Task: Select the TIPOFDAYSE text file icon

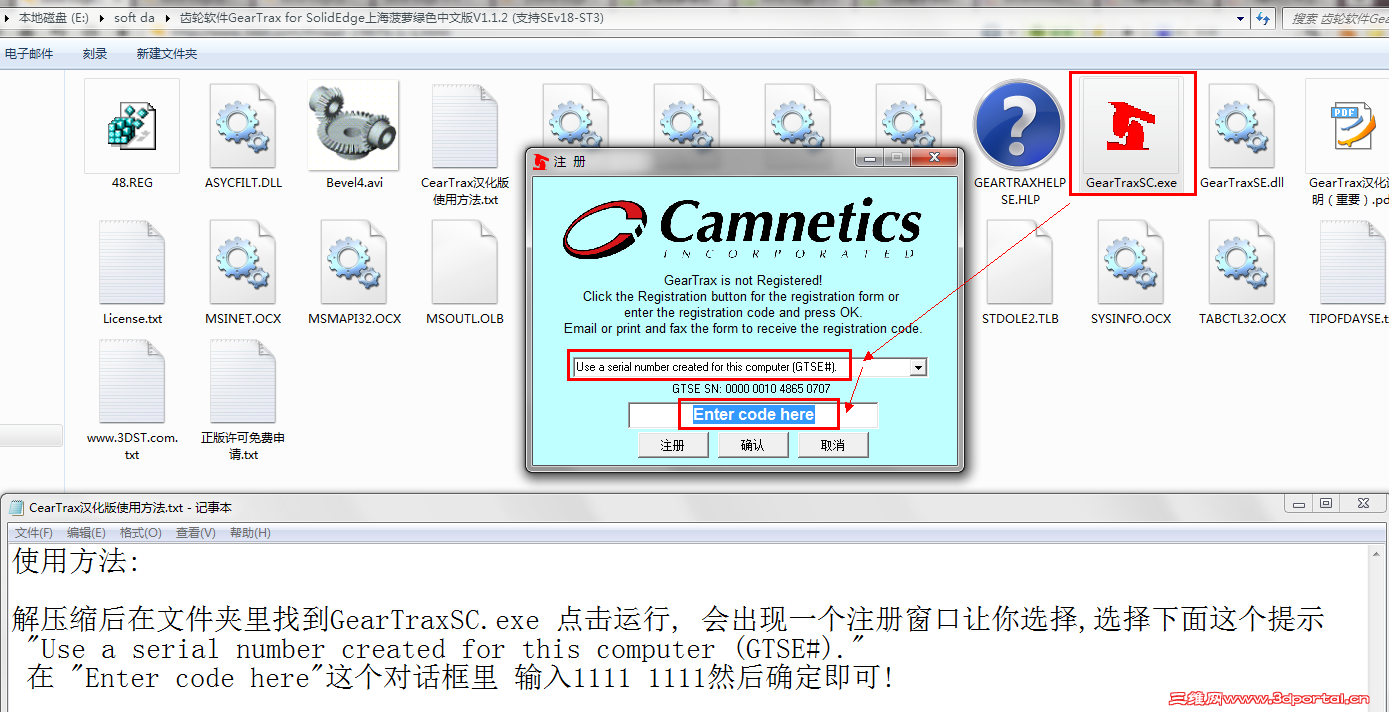Action: click(1352, 262)
